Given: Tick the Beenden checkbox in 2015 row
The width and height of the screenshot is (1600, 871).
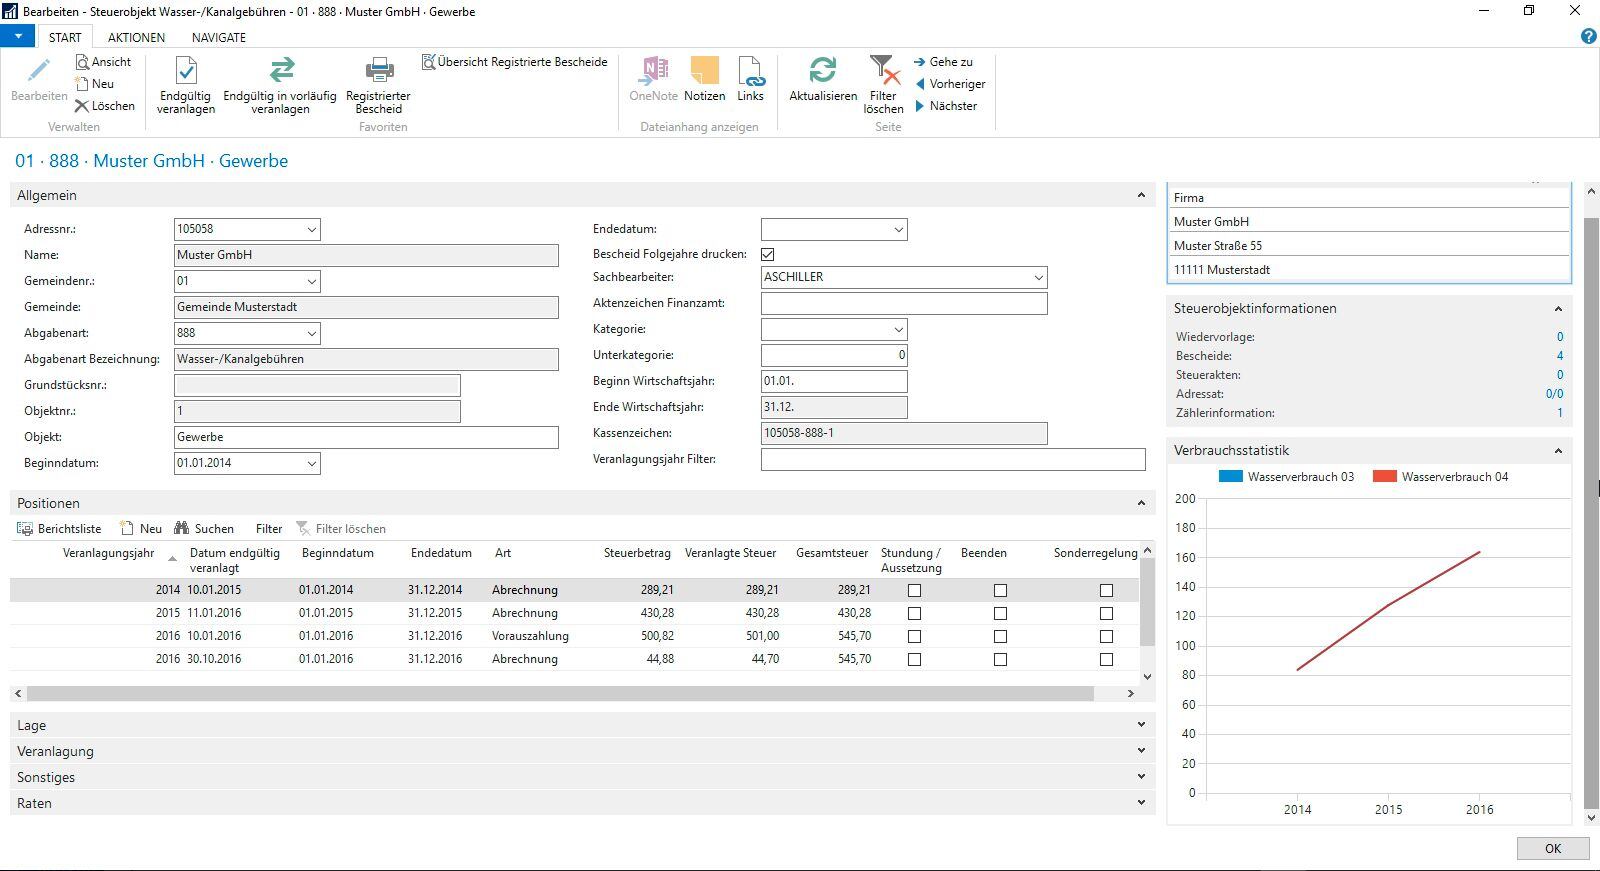Looking at the screenshot, I should coord(1000,614).
